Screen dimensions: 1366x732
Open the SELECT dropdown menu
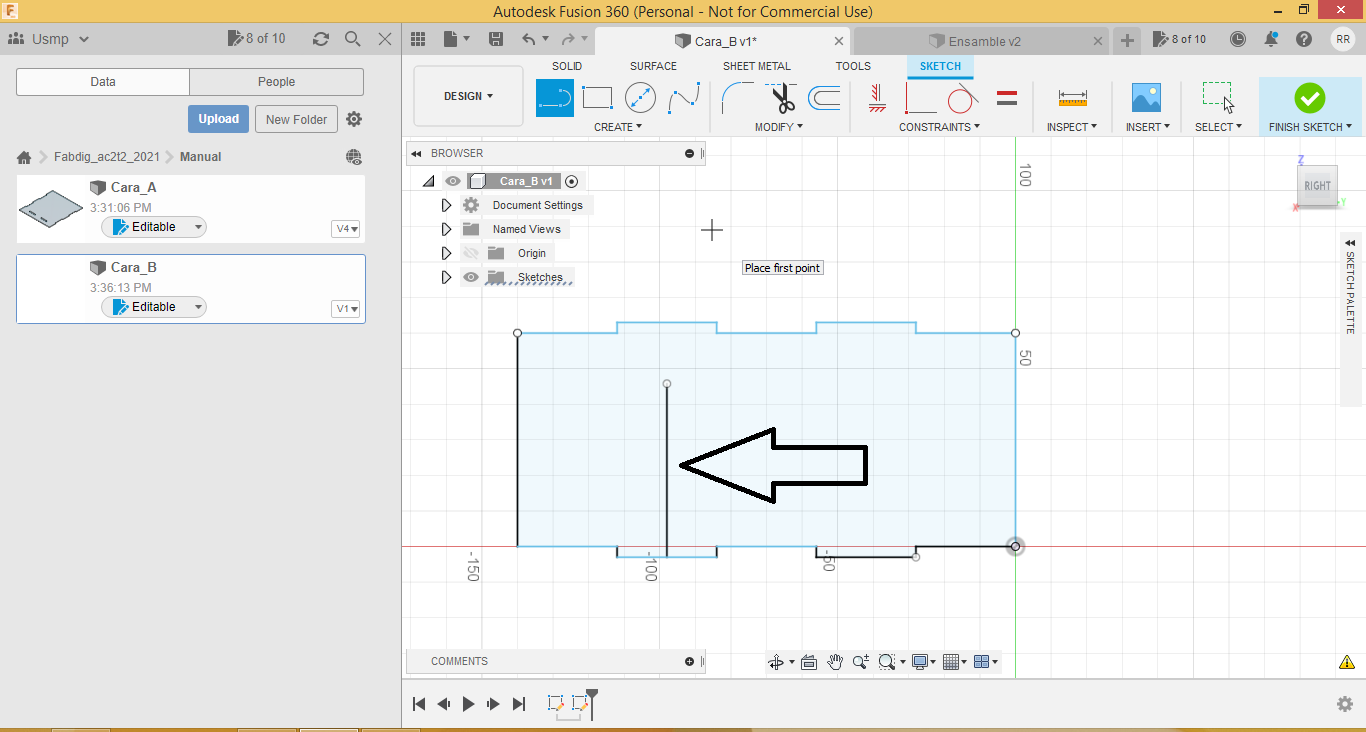(x=1218, y=127)
